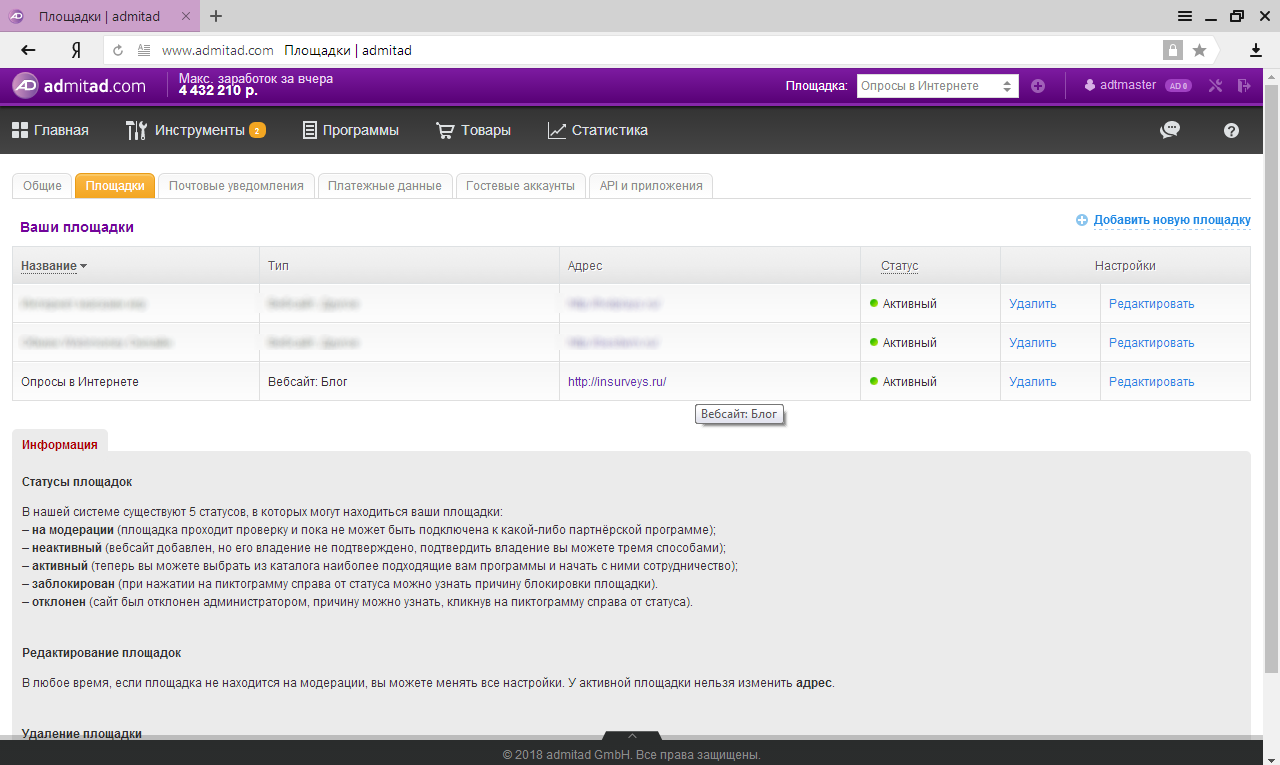The image size is (1280, 765).
Task: Click the Yandex Я button
Action: [x=76, y=50]
